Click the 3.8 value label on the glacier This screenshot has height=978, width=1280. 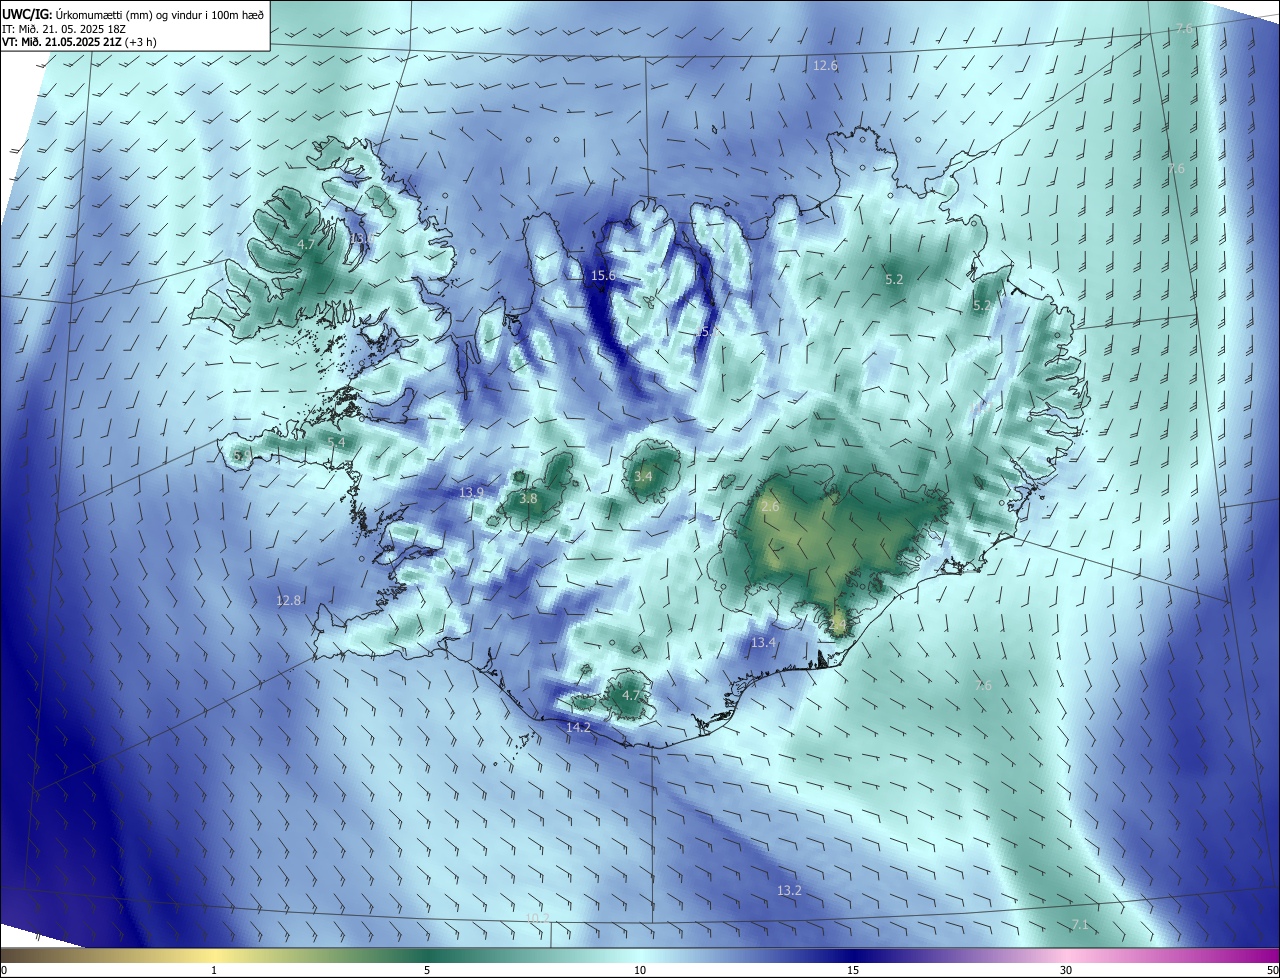point(528,499)
